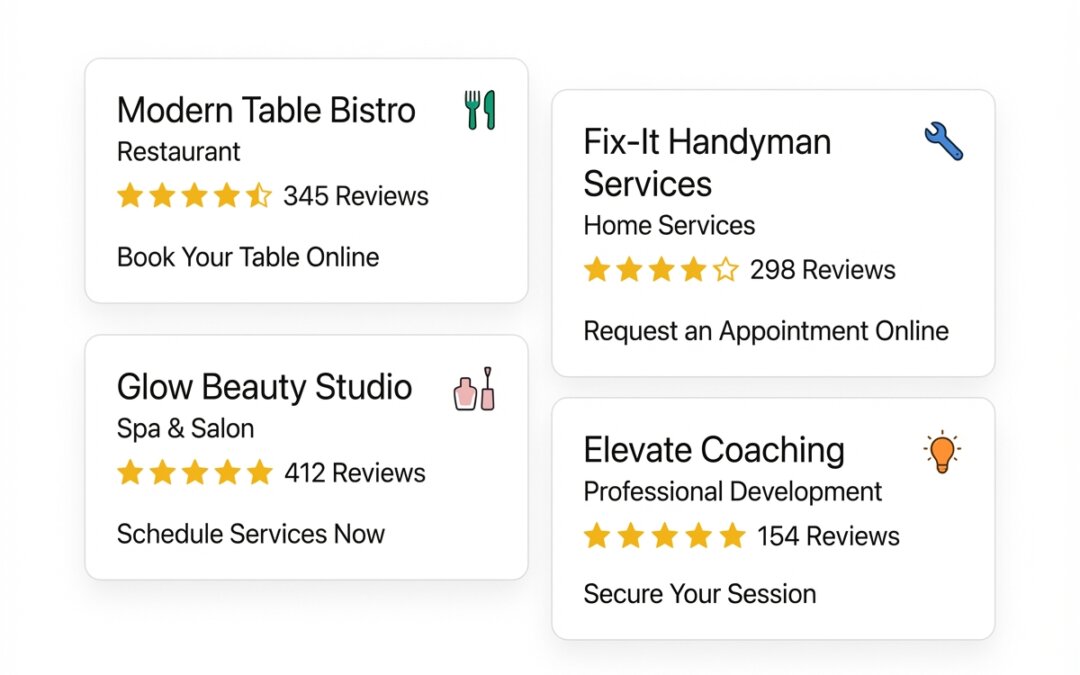View the 412 Reviews count

355,473
